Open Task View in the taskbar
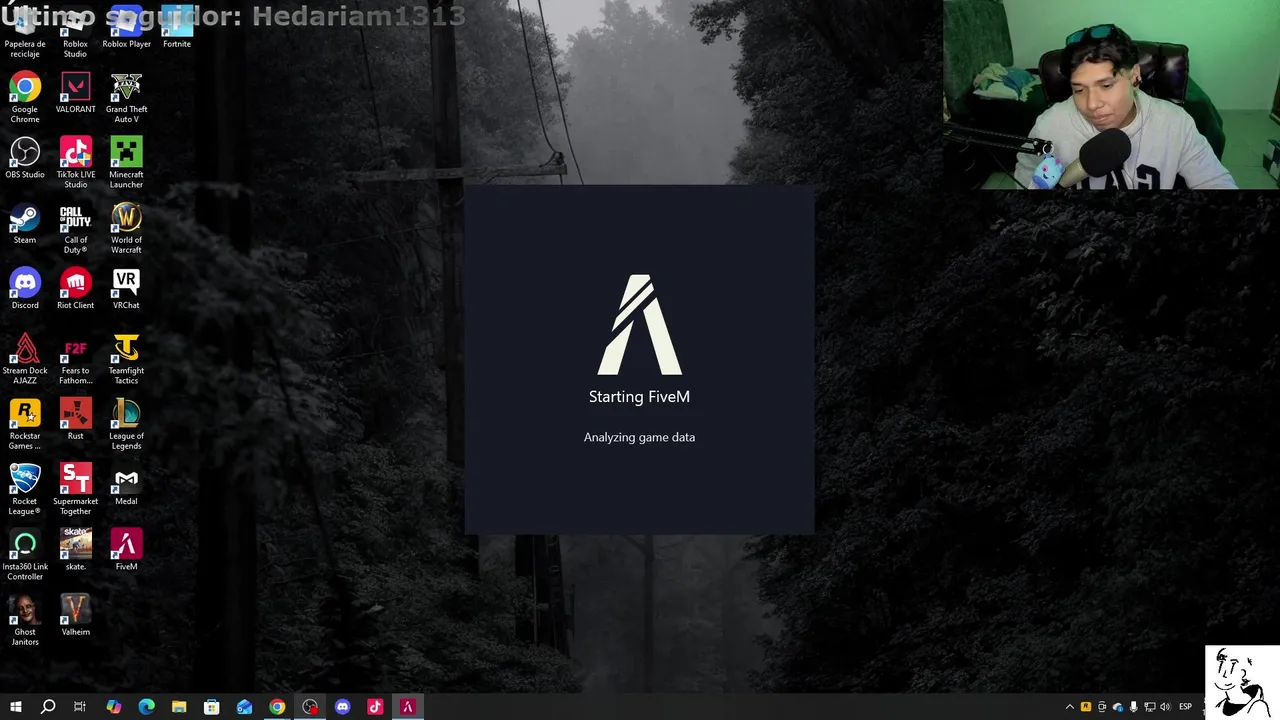The height and width of the screenshot is (720, 1280). point(80,707)
